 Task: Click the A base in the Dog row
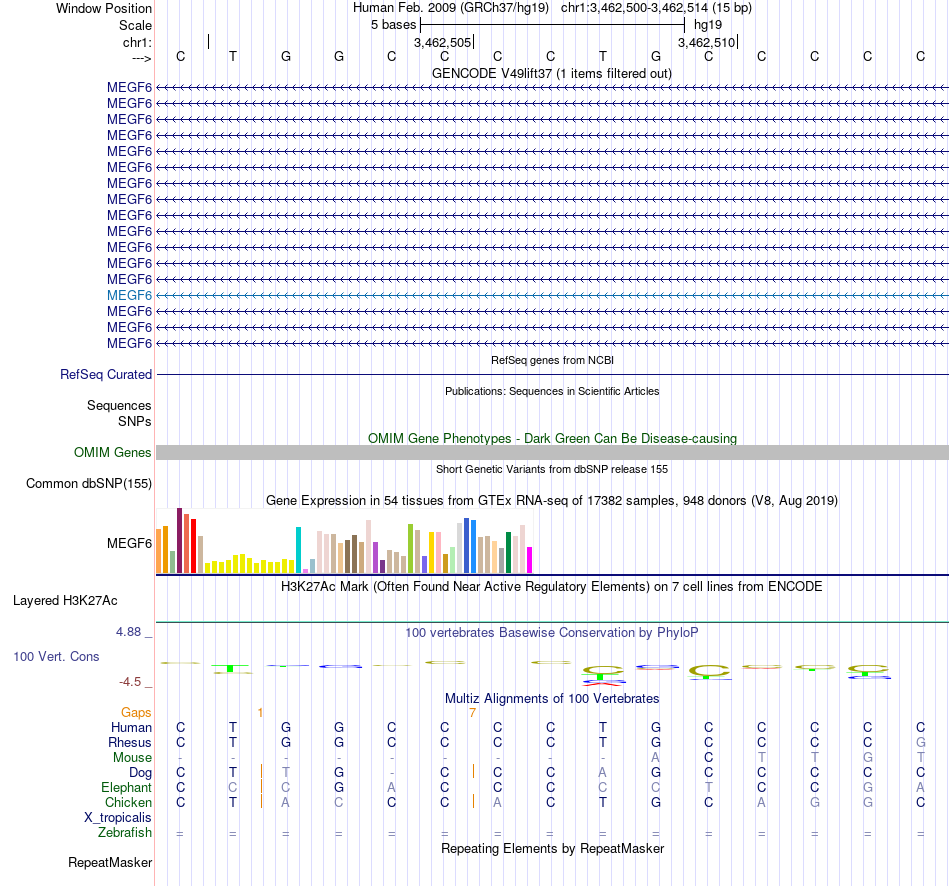(x=602, y=772)
